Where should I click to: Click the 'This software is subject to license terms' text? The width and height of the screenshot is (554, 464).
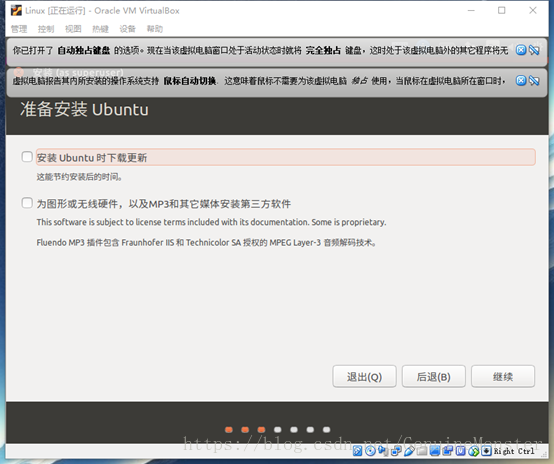point(211,222)
